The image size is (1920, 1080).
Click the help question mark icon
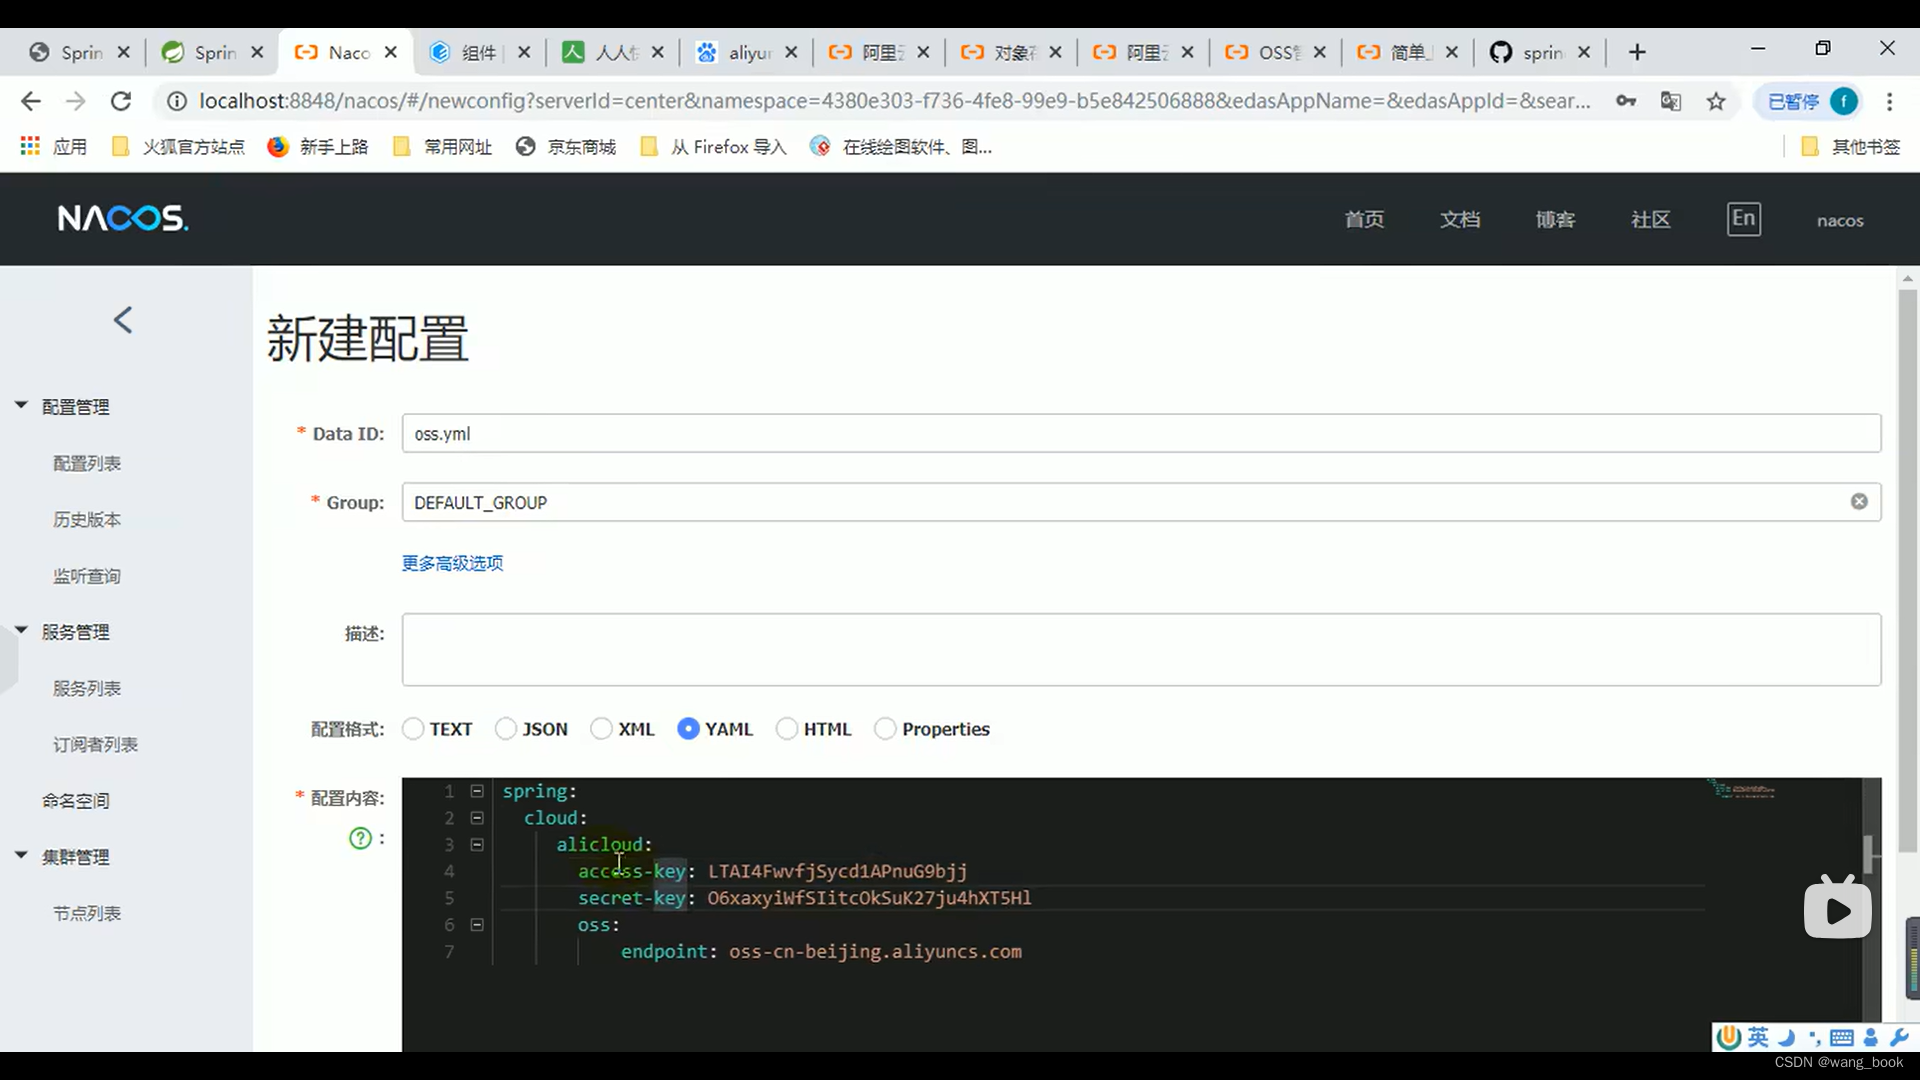coord(359,837)
